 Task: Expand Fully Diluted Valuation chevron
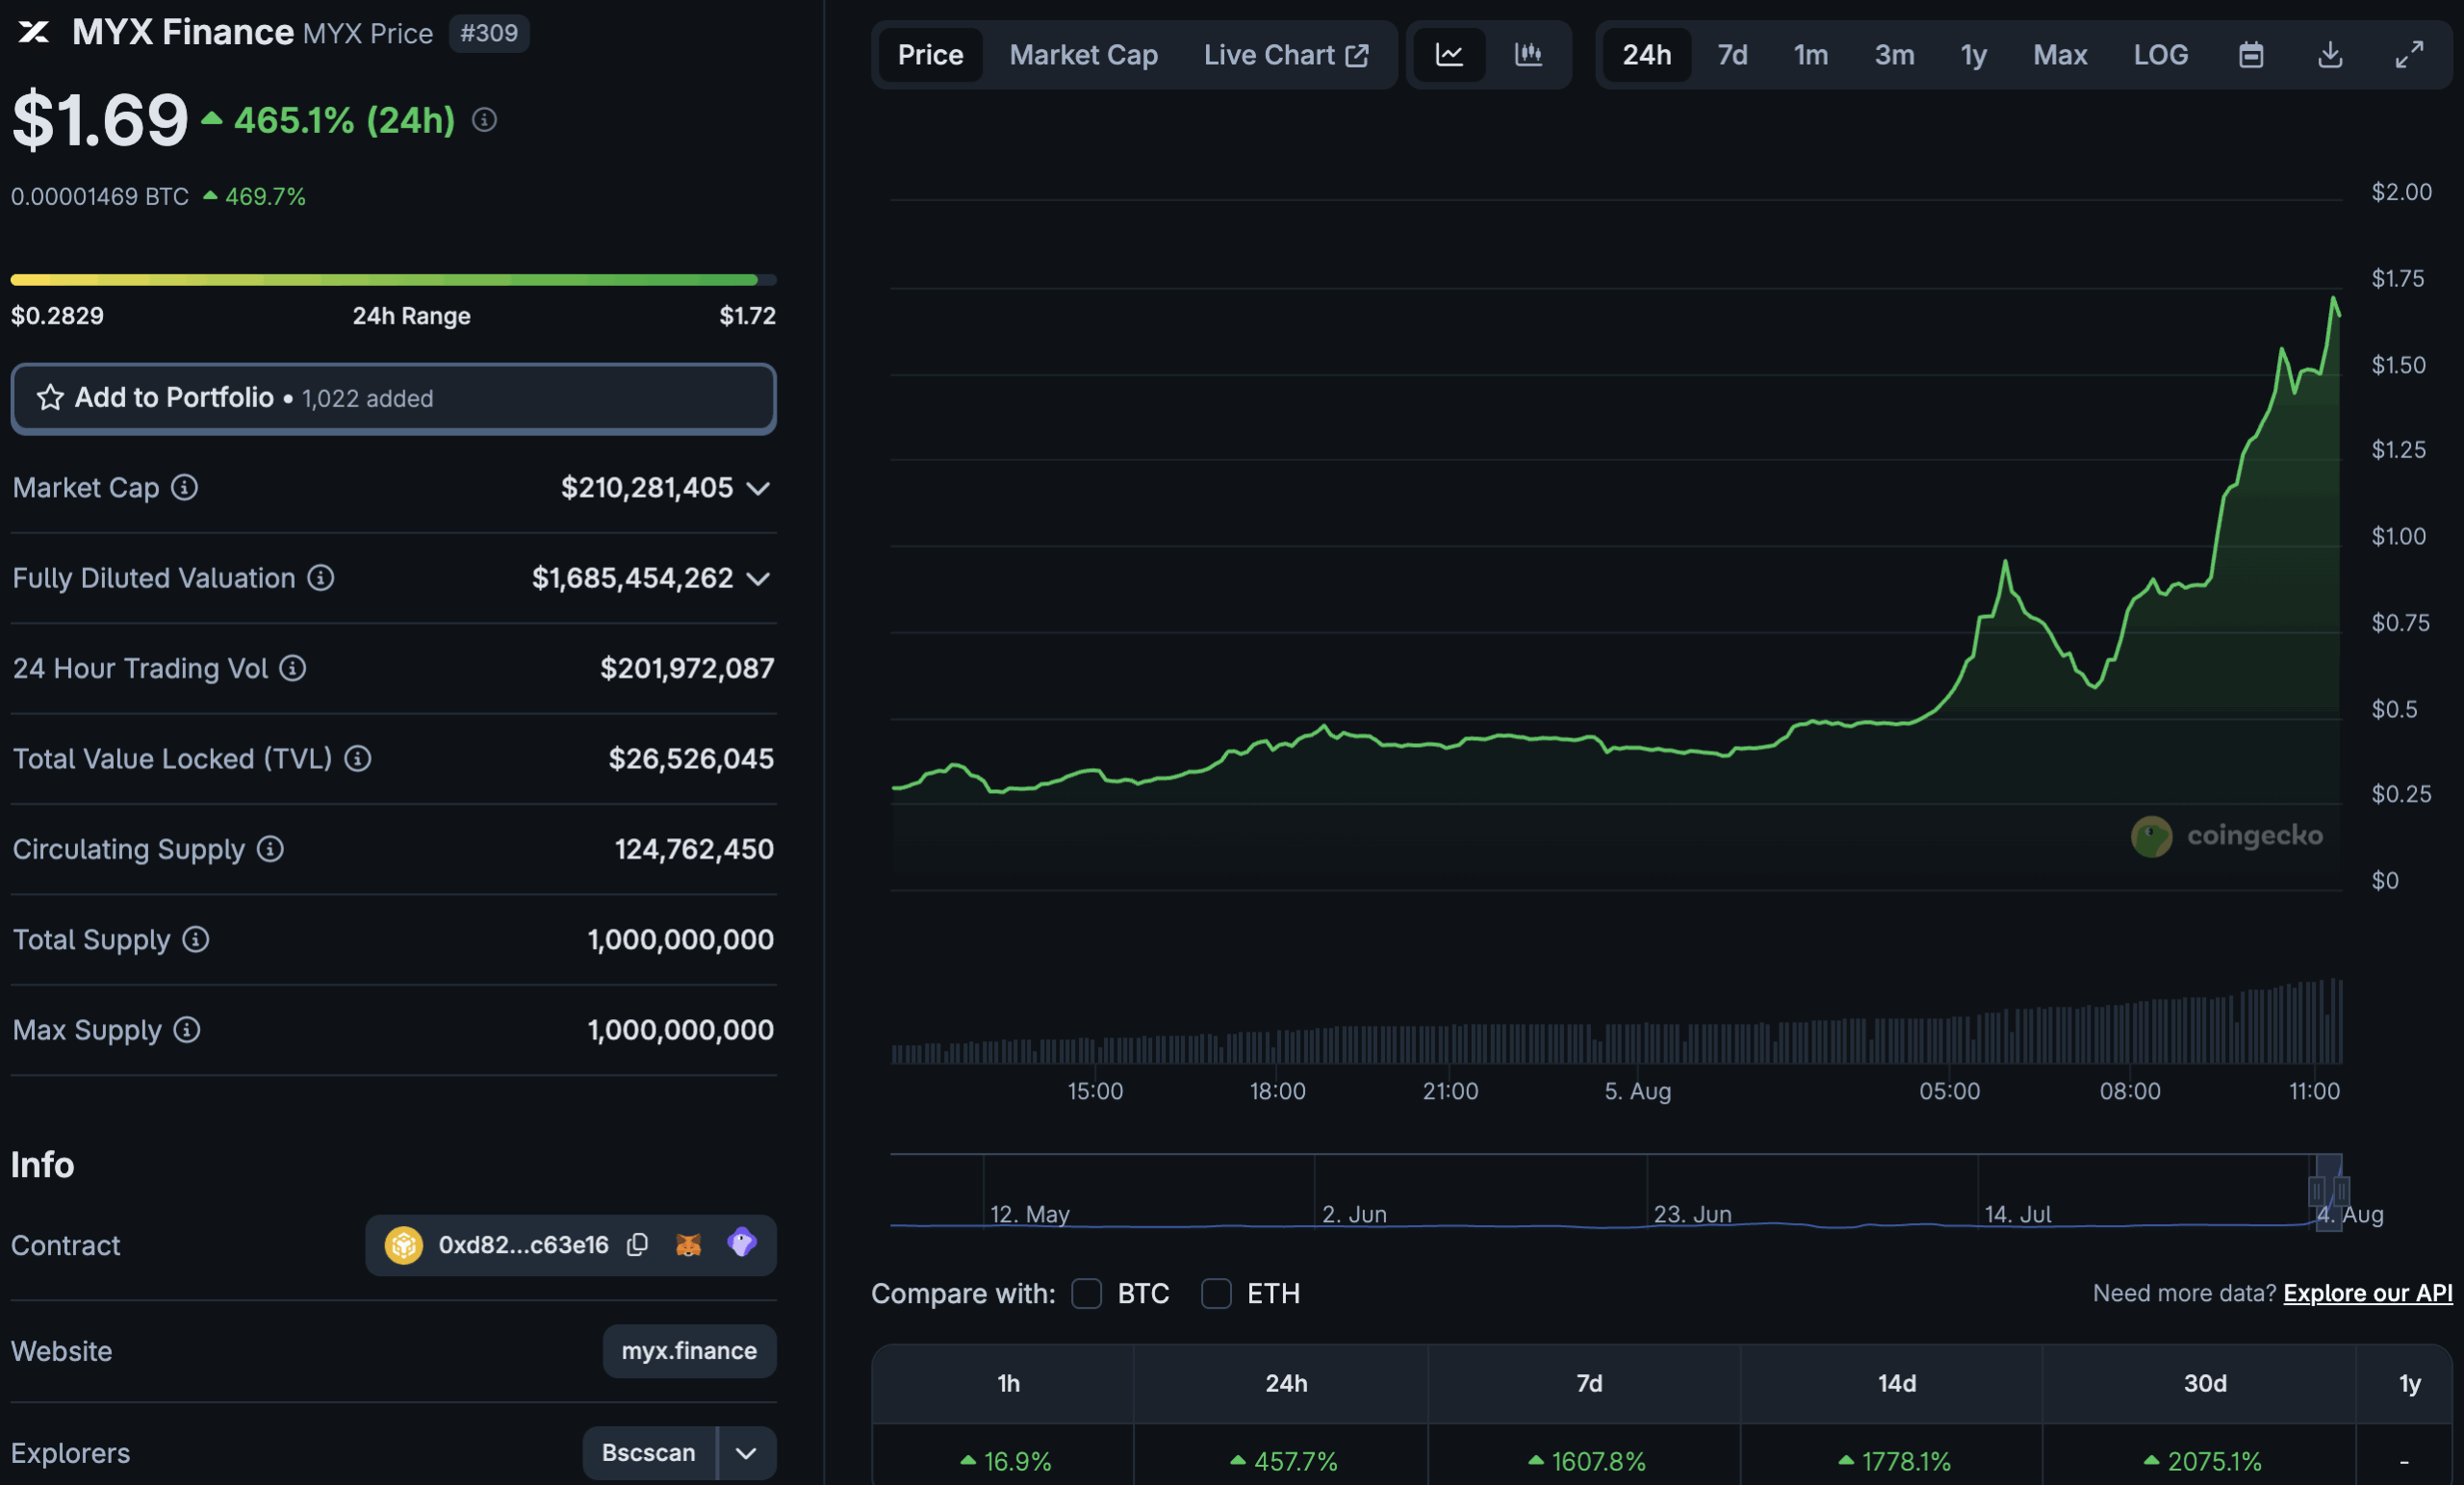758,579
